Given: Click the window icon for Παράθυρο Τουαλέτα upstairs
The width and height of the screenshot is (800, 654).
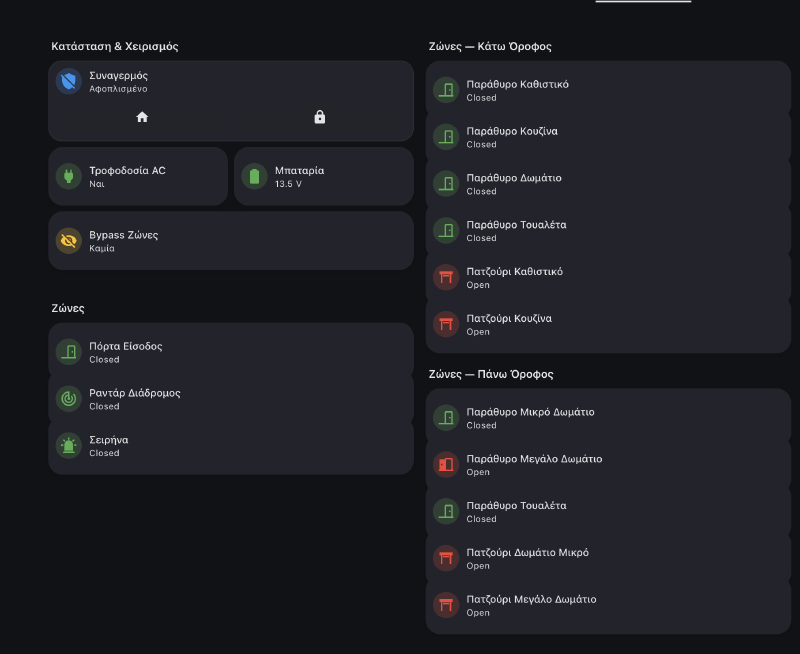Looking at the screenshot, I should [x=445, y=512].
